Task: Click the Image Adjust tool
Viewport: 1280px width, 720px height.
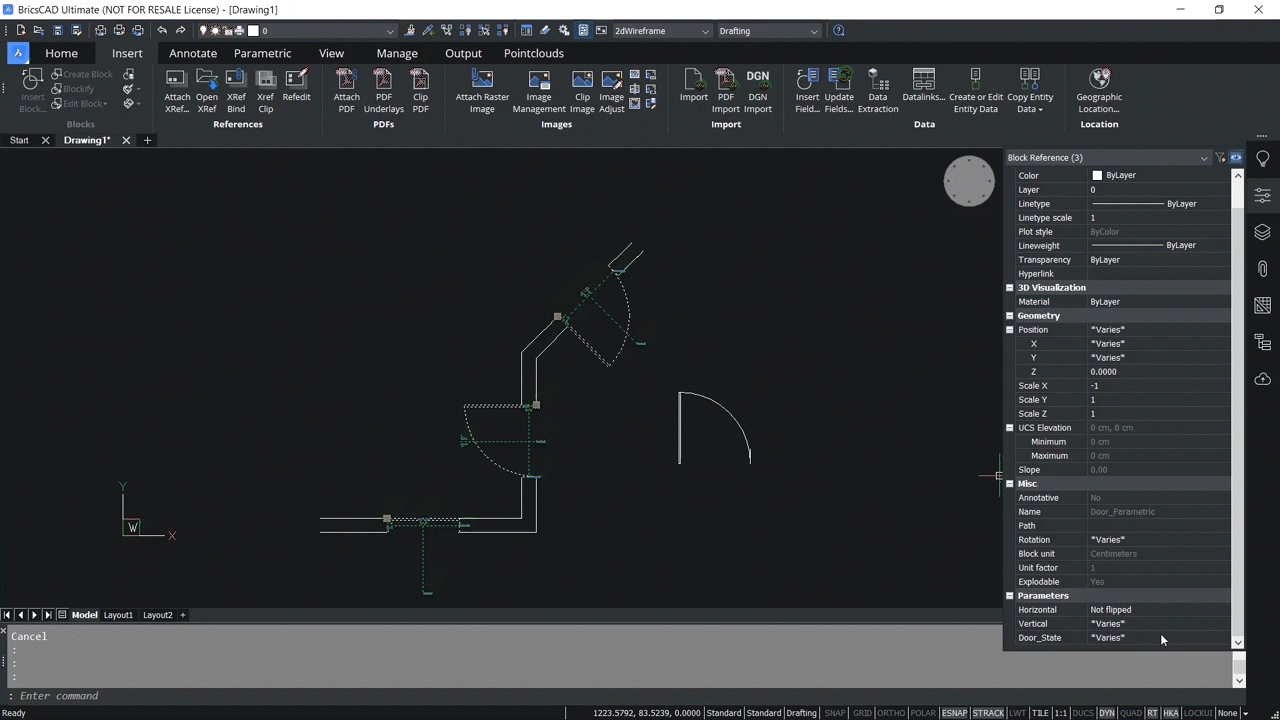Action: pyautogui.click(x=611, y=91)
